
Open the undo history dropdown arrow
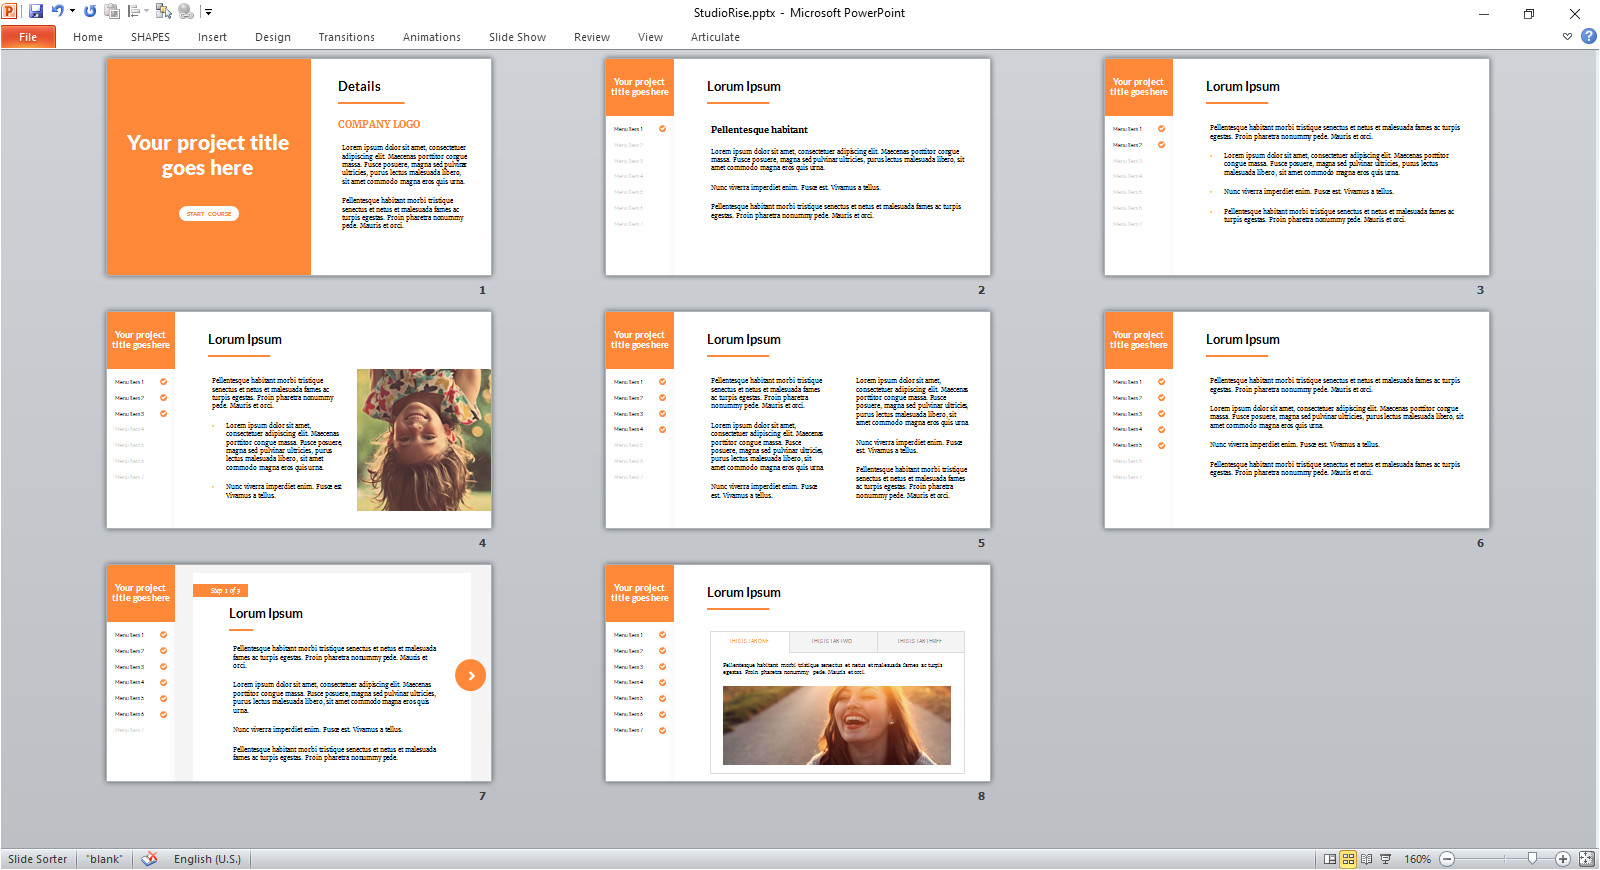point(72,11)
